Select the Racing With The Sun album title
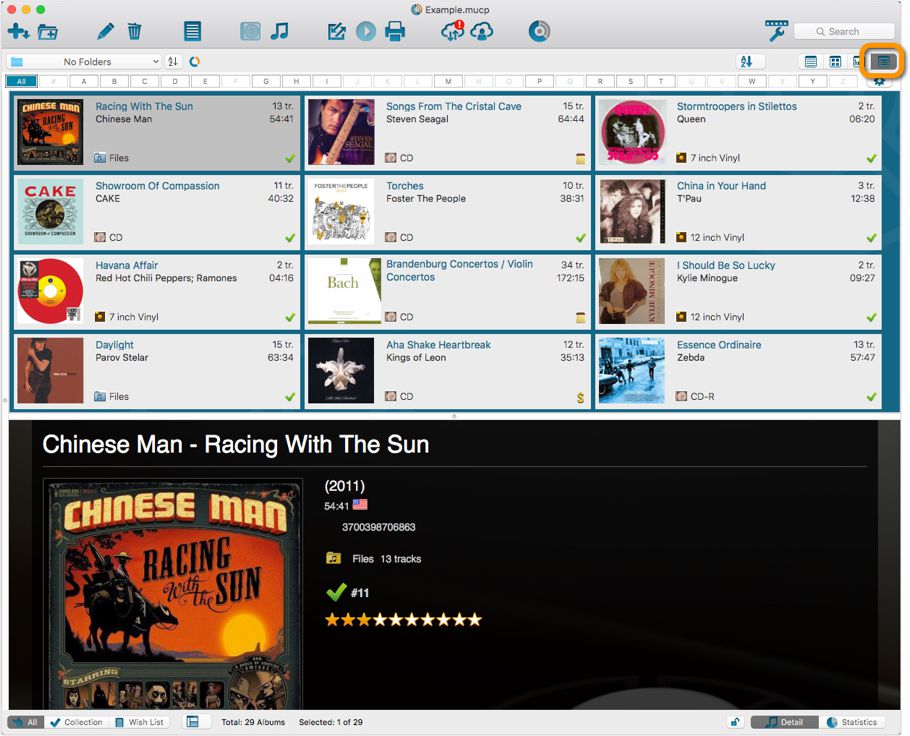Viewport: 910px width, 736px height. click(144, 106)
